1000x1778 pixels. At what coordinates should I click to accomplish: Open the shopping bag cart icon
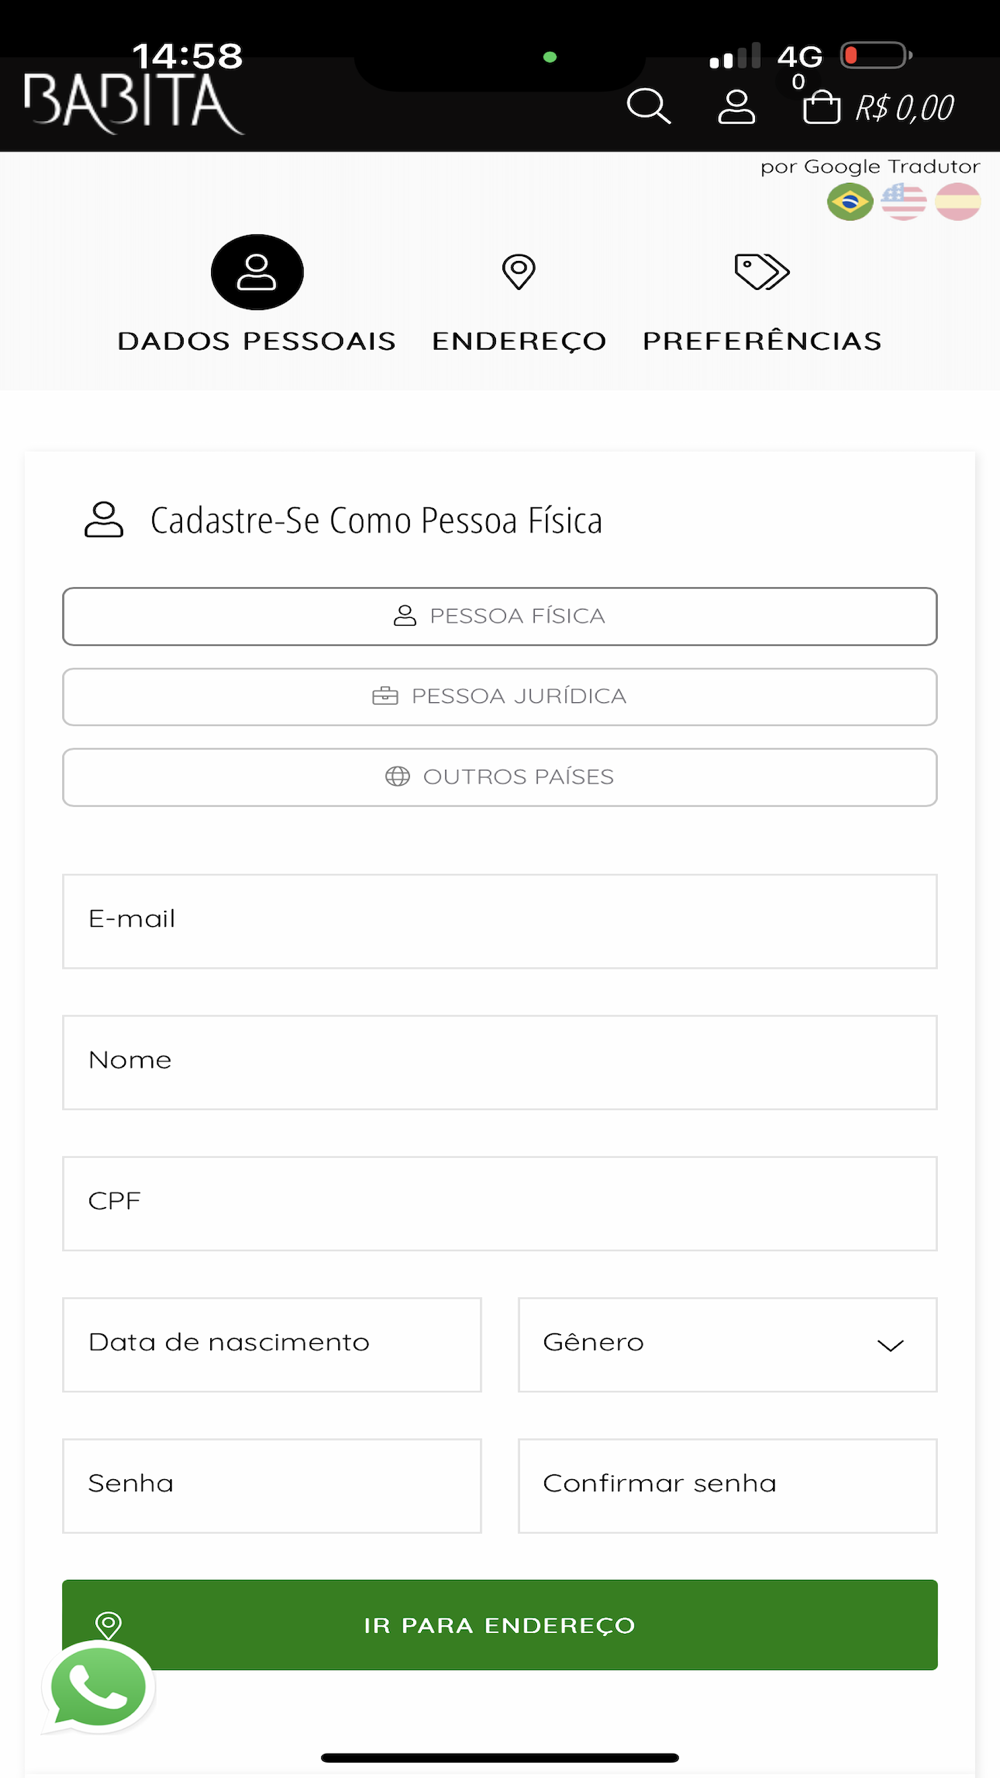click(821, 106)
